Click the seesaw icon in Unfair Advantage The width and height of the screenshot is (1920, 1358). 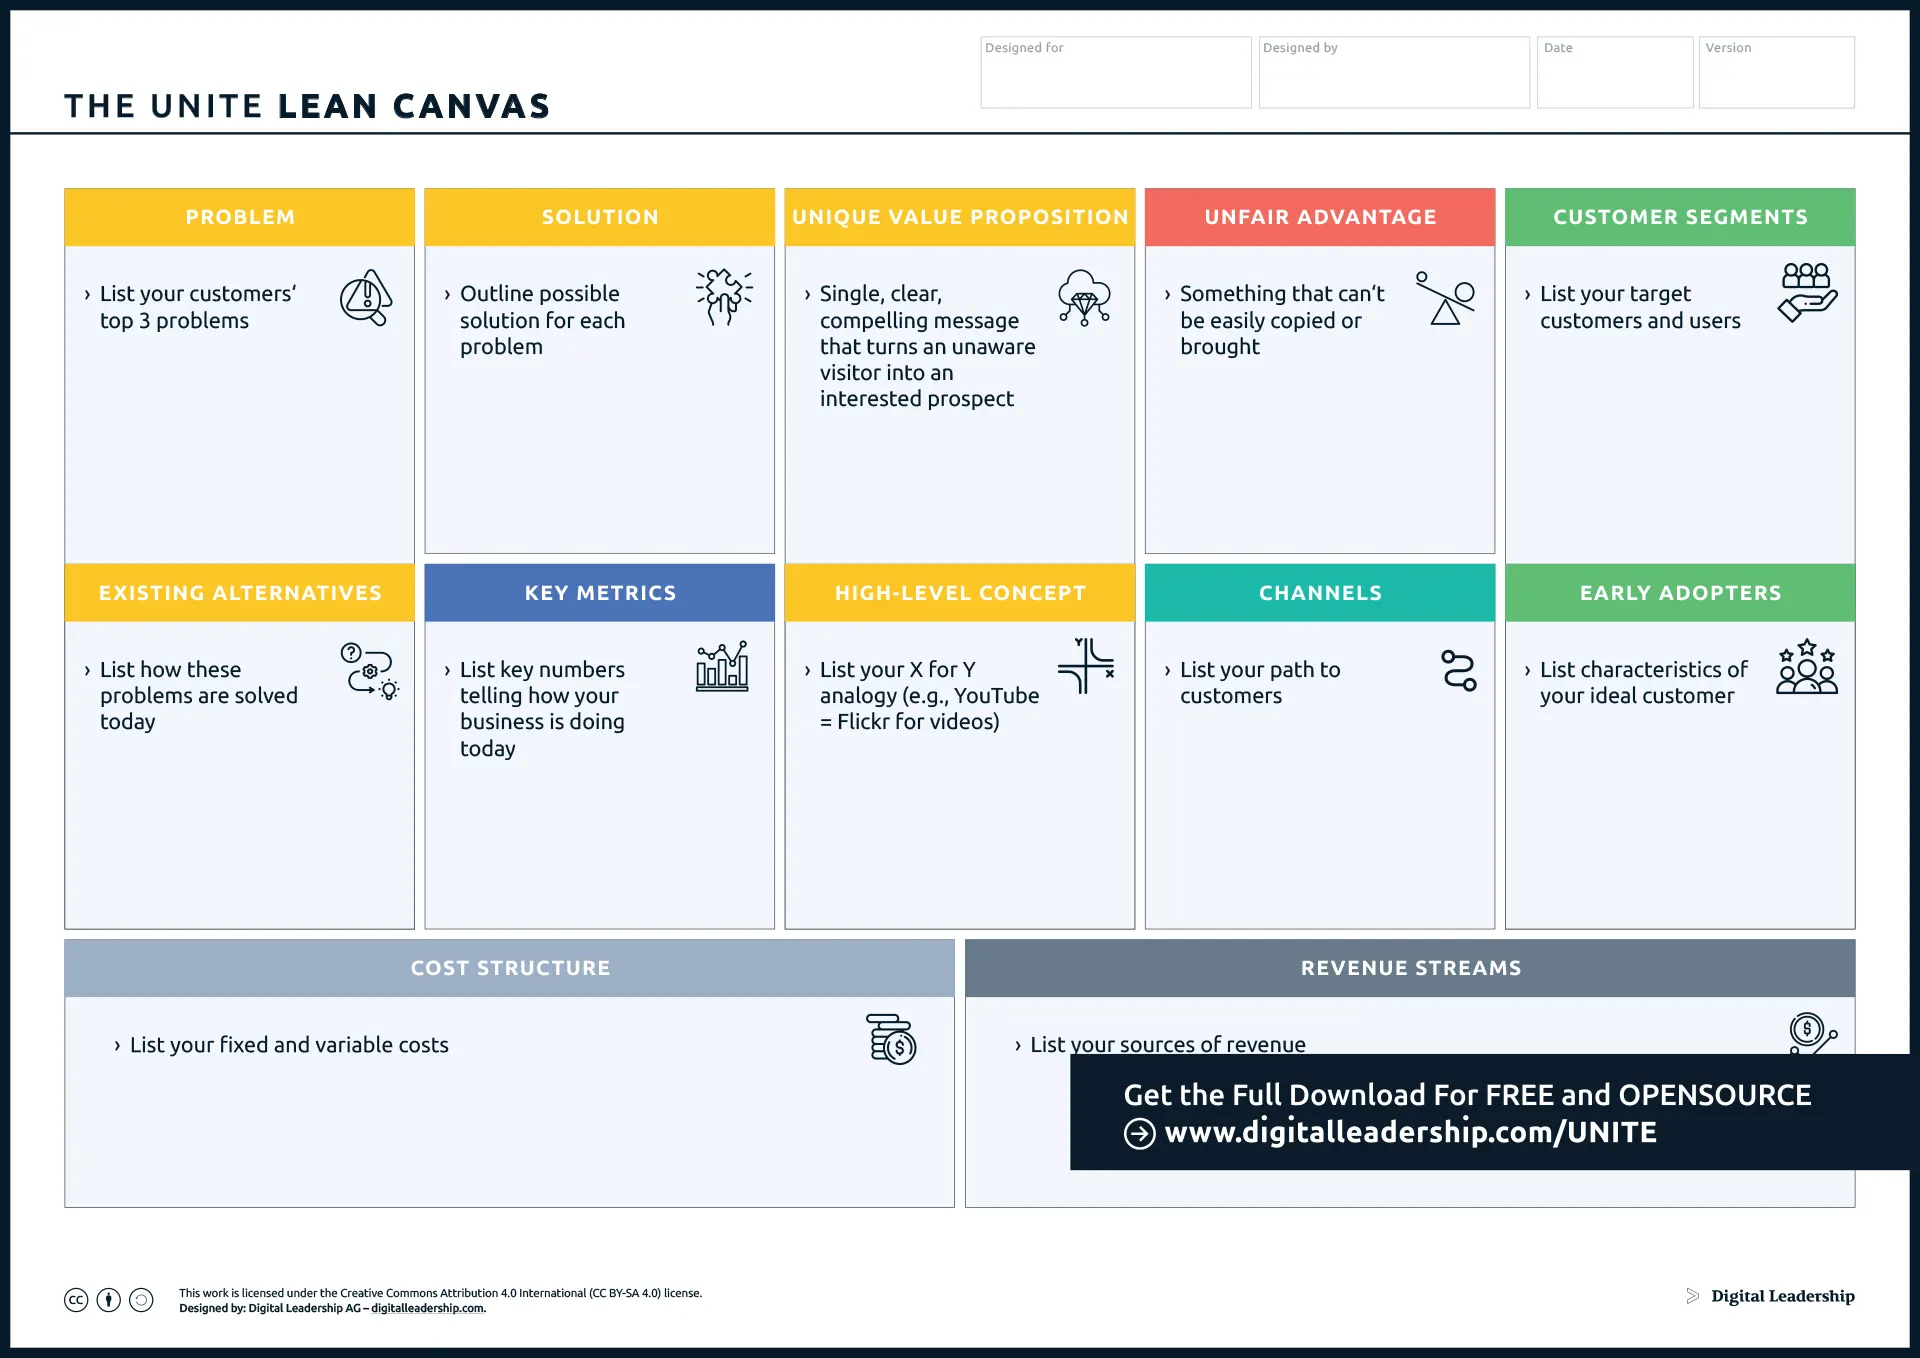point(1444,297)
